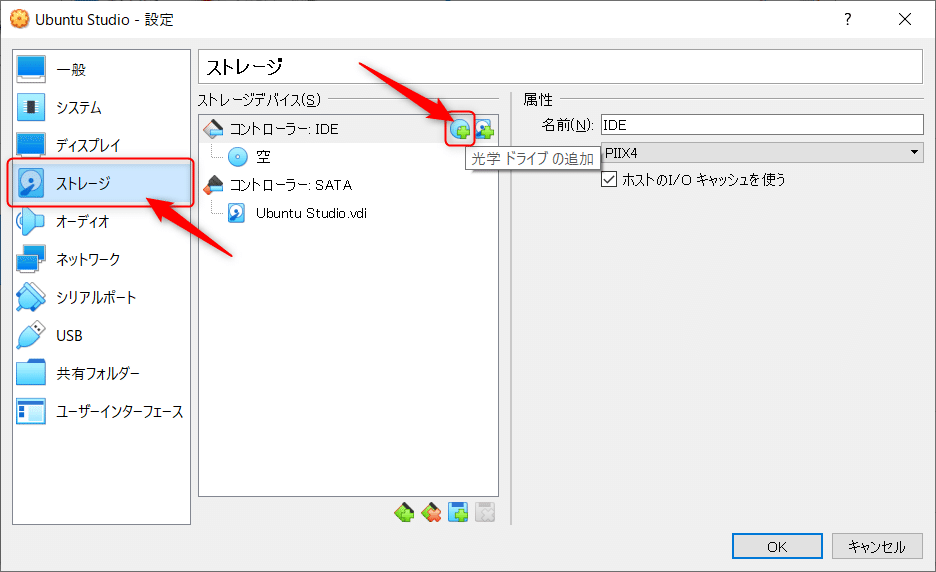The width and height of the screenshot is (936, 572).
Task: Select the コントローラー: IDE tree row
Action: [349, 129]
